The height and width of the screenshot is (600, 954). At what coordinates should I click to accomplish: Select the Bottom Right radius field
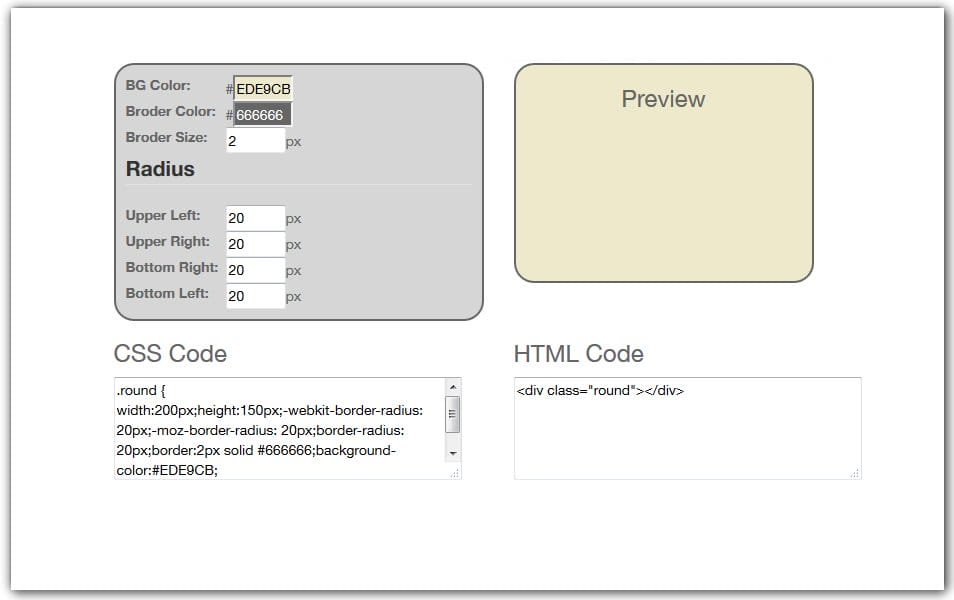click(256, 269)
